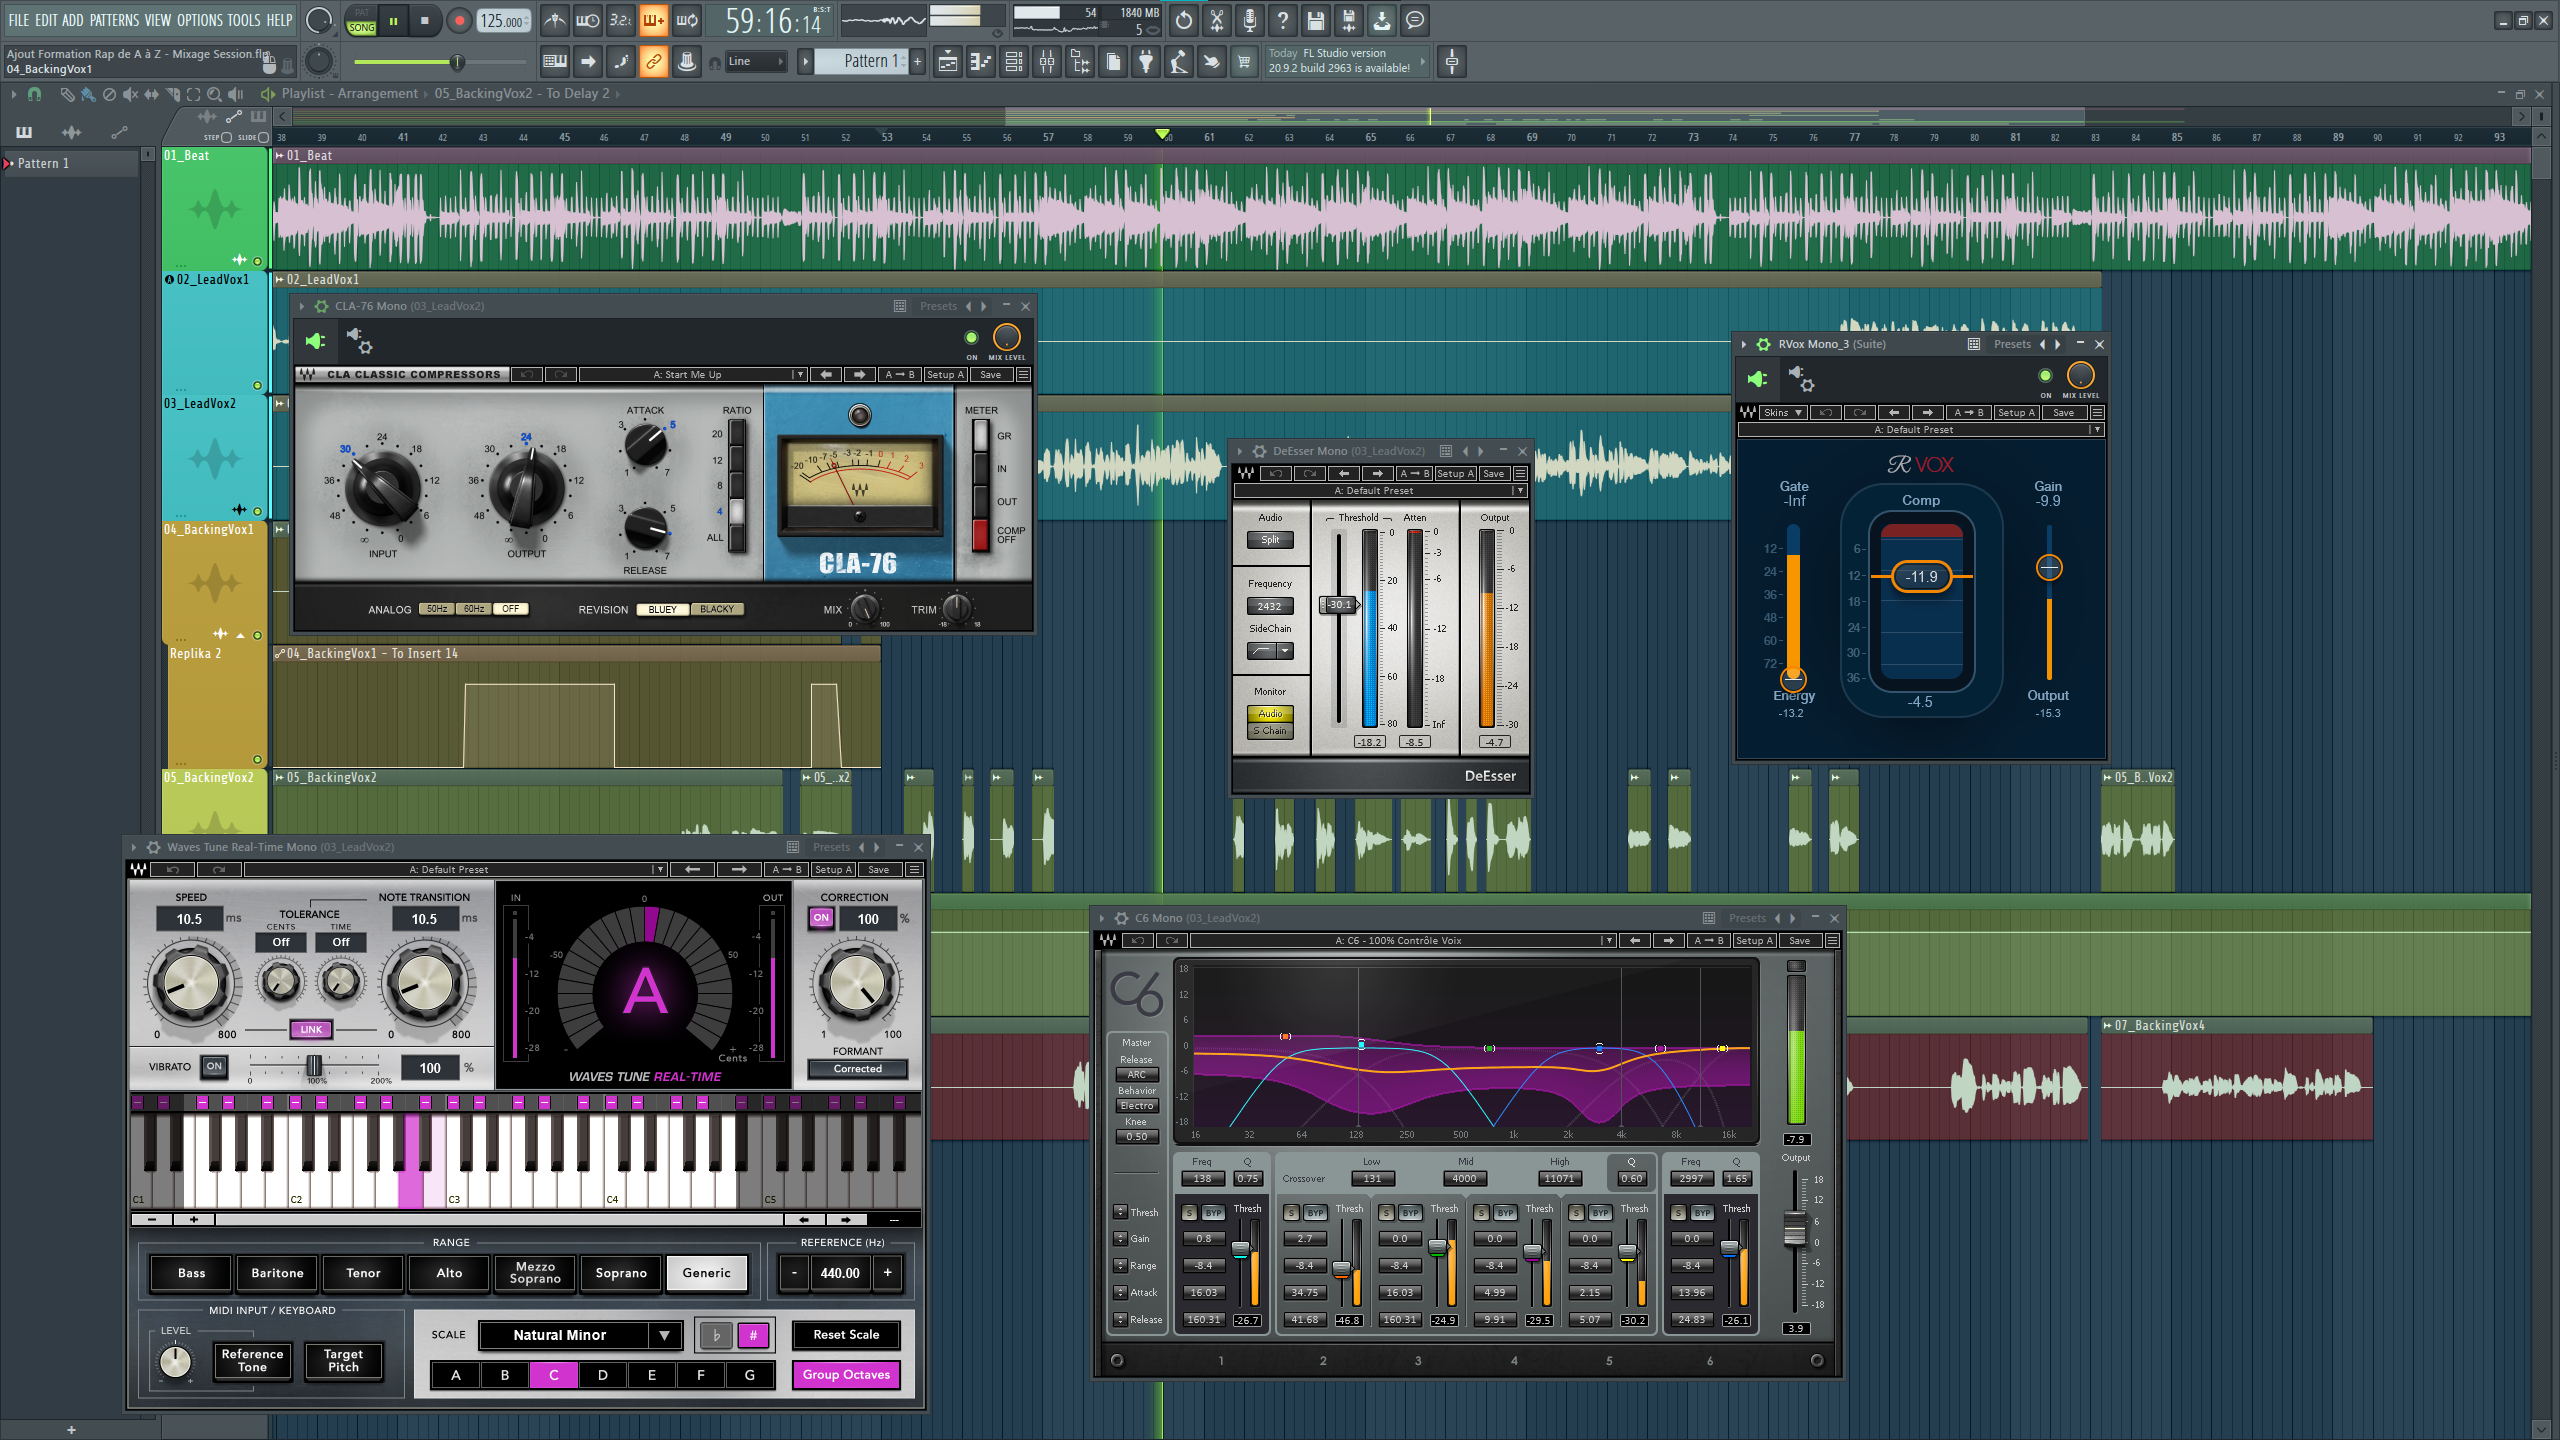Open the mixer window icon

coord(1046,62)
